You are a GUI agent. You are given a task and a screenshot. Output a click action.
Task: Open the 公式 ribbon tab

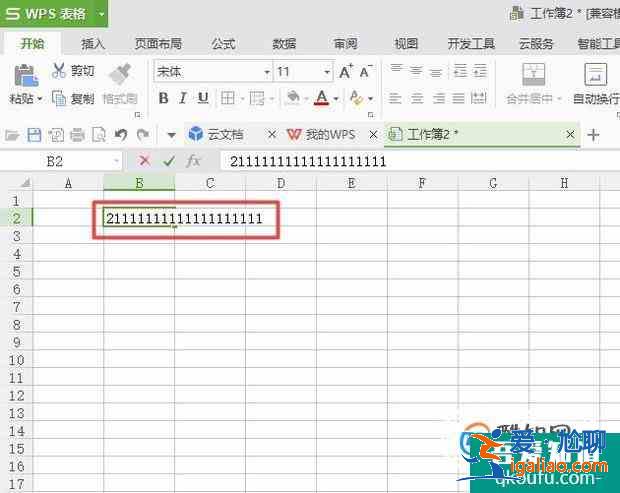pyautogui.click(x=223, y=43)
